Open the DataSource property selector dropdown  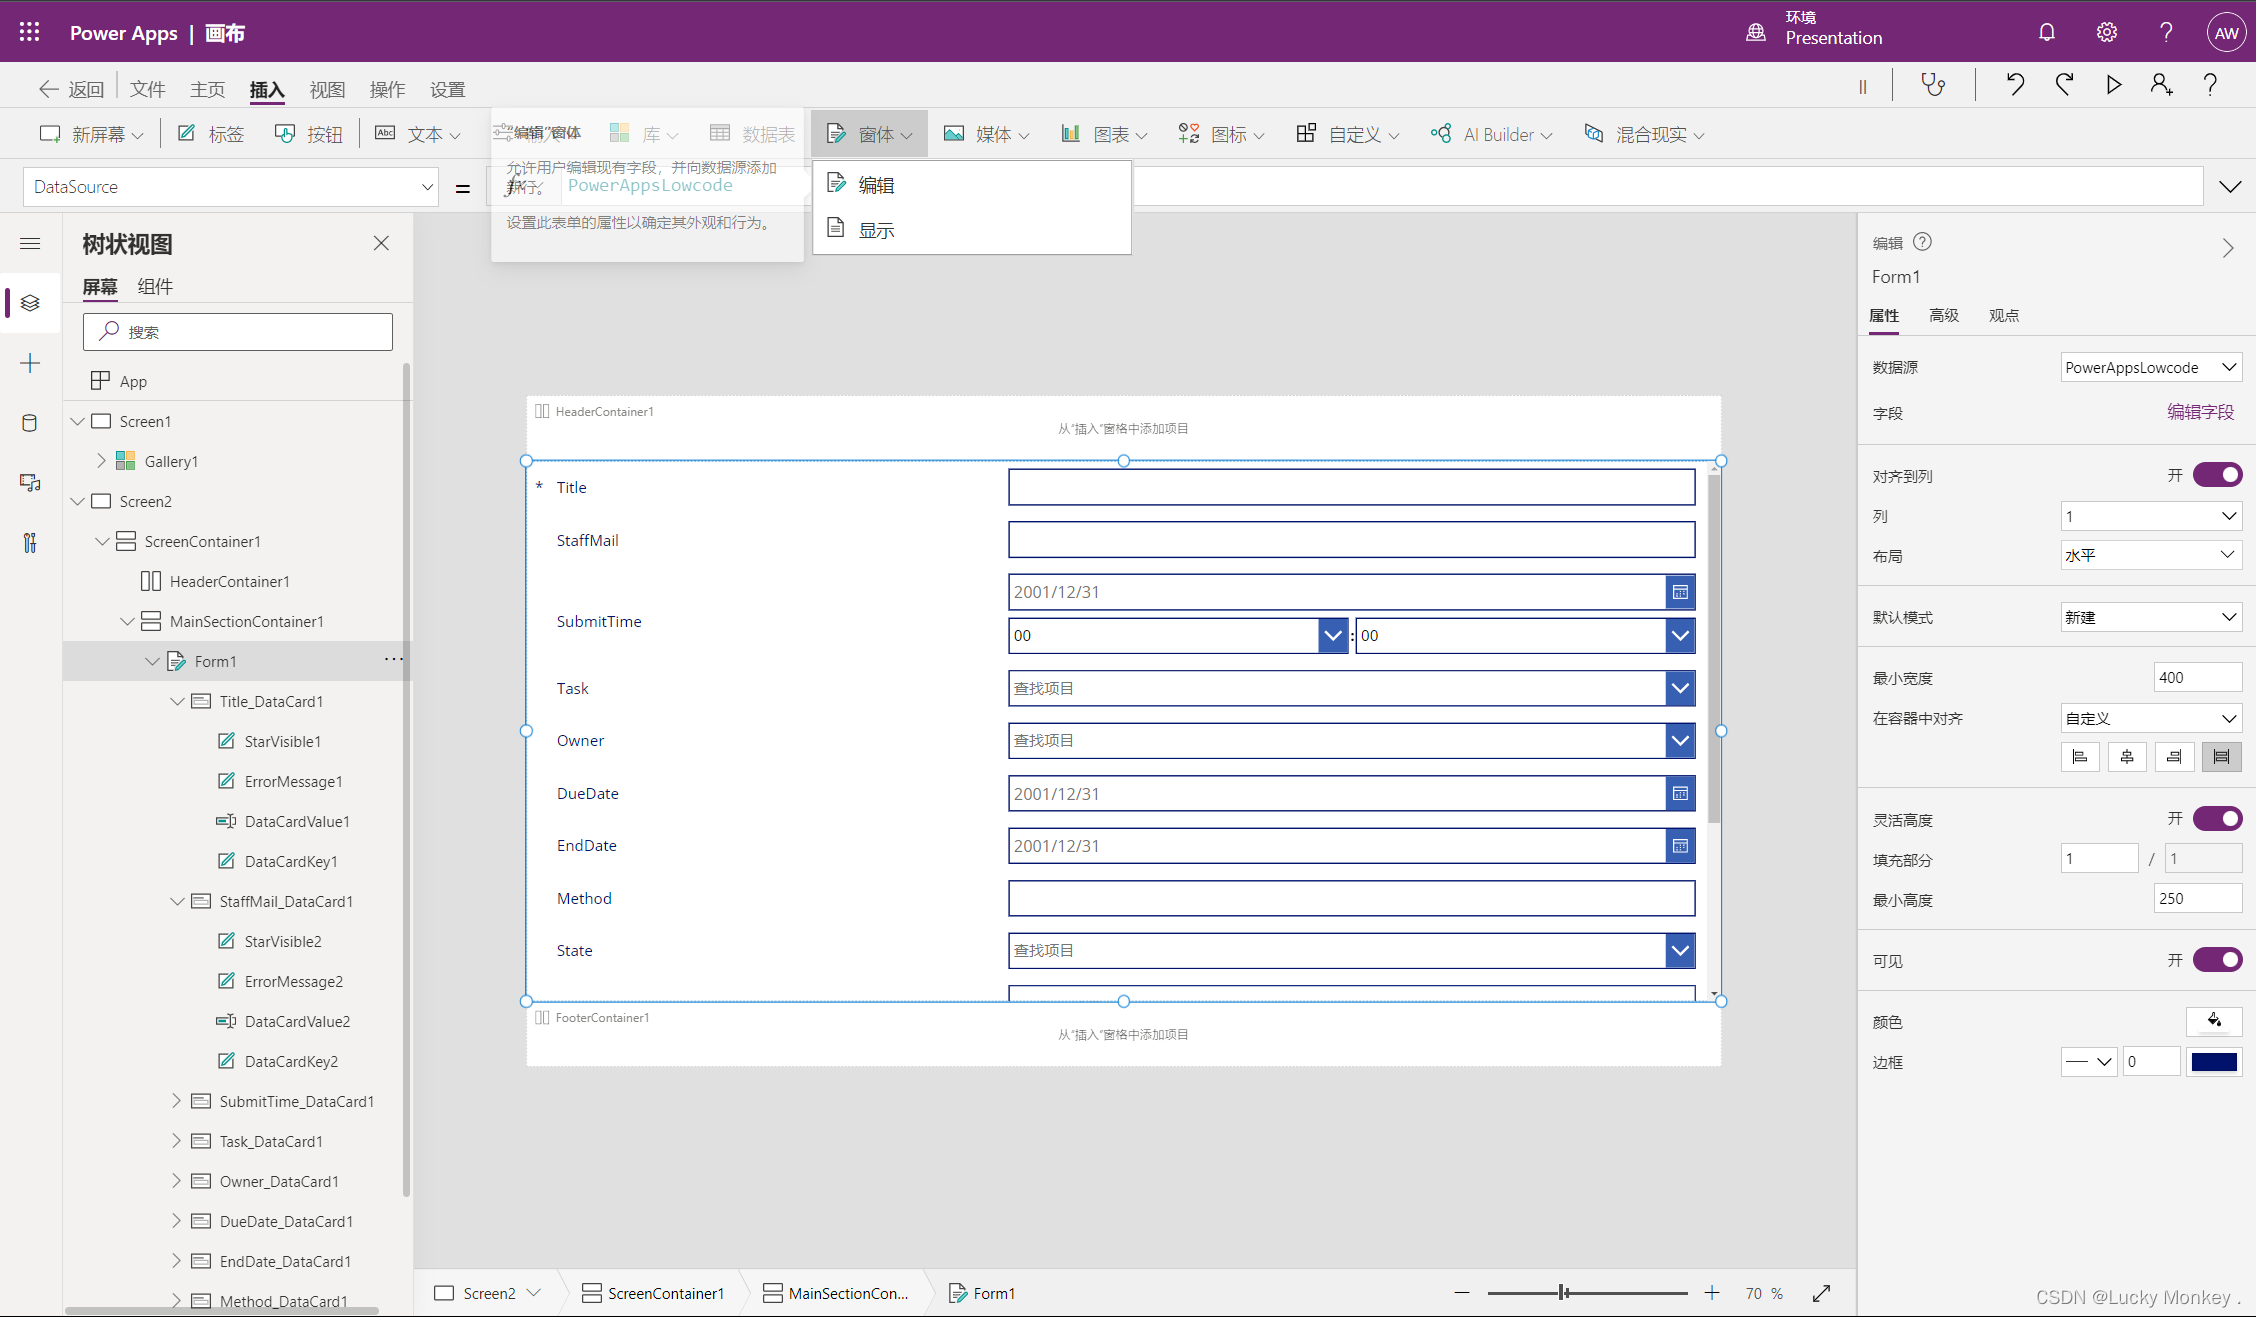[231, 187]
